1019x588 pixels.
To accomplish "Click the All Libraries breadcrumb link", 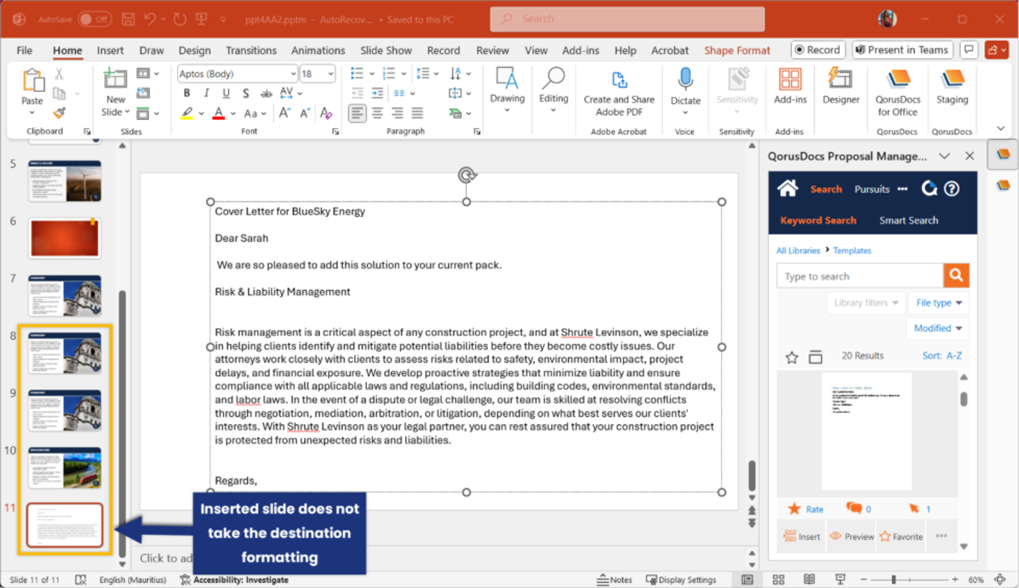I will (798, 250).
